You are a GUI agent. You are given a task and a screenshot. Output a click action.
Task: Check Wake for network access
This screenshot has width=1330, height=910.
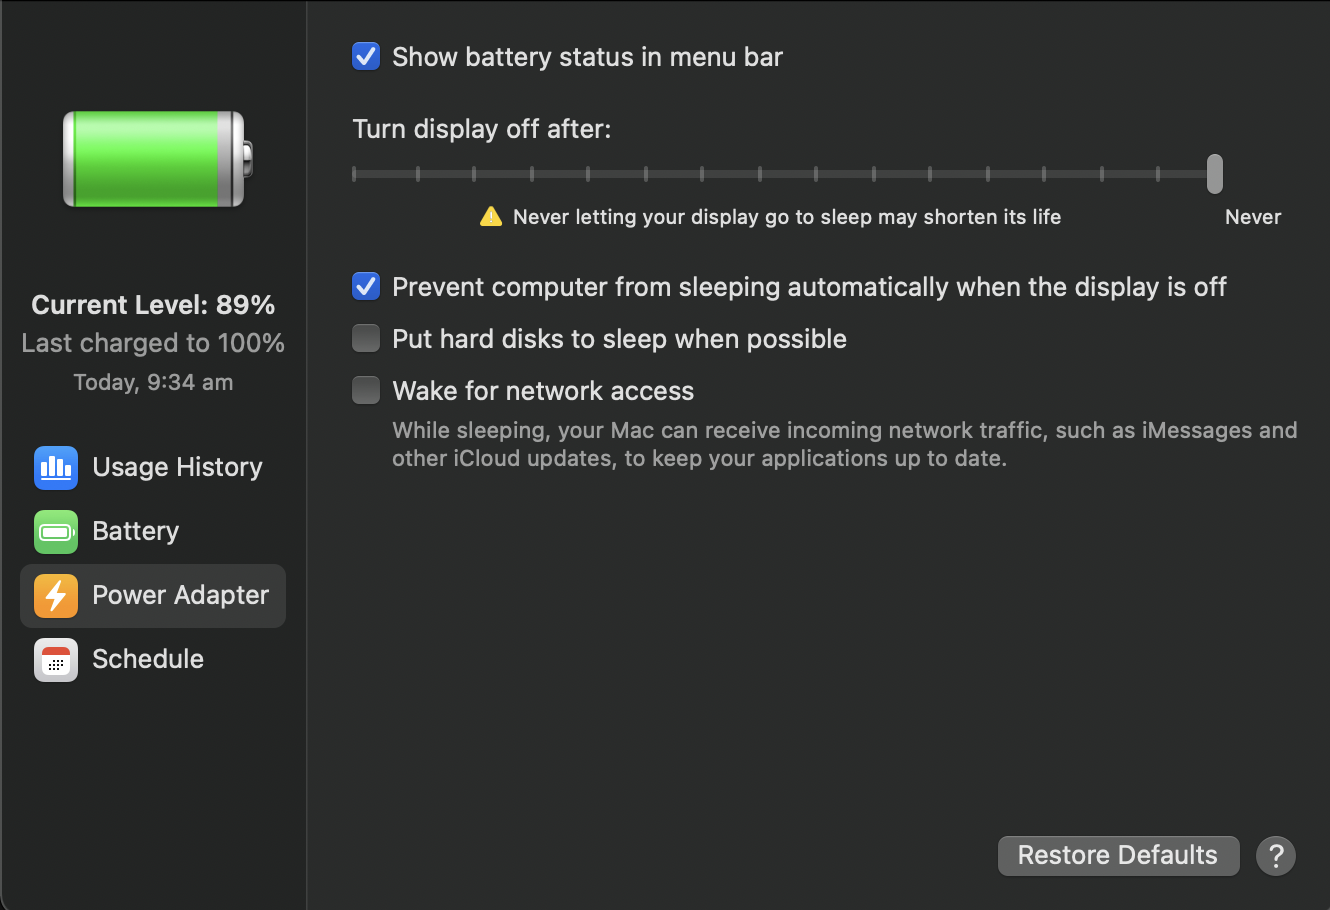tap(366, 391)
